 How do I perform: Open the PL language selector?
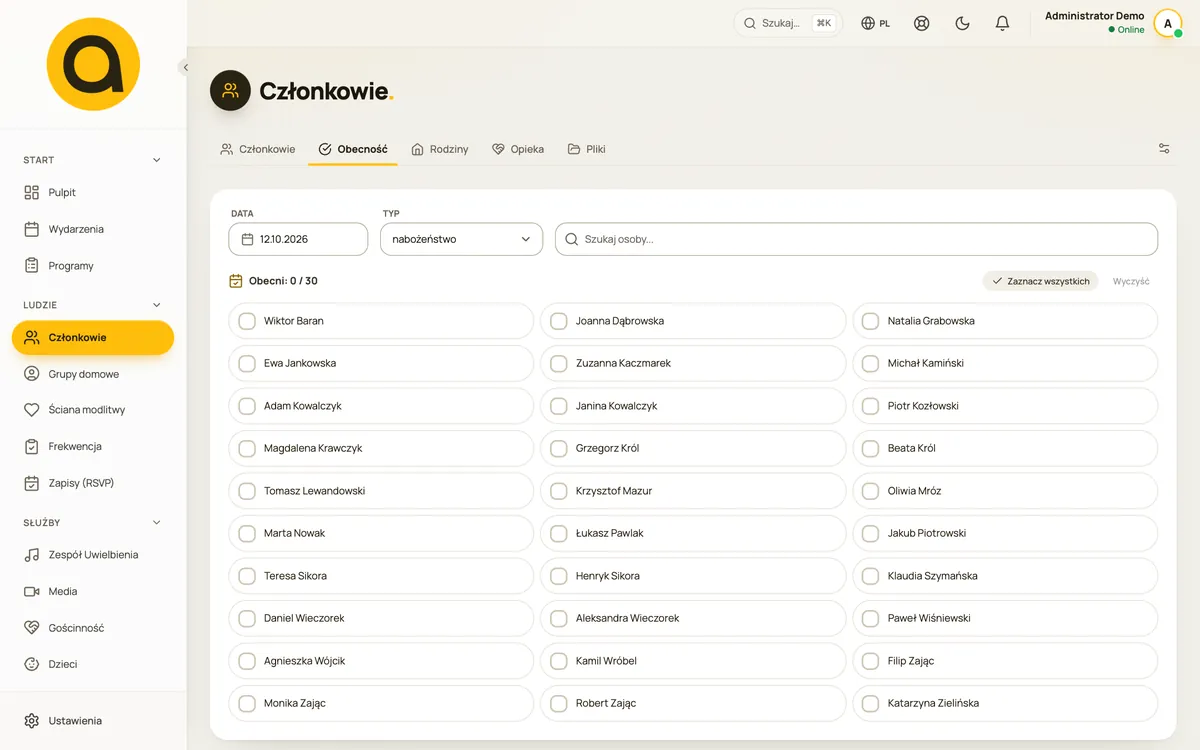[x=876, y=23]
